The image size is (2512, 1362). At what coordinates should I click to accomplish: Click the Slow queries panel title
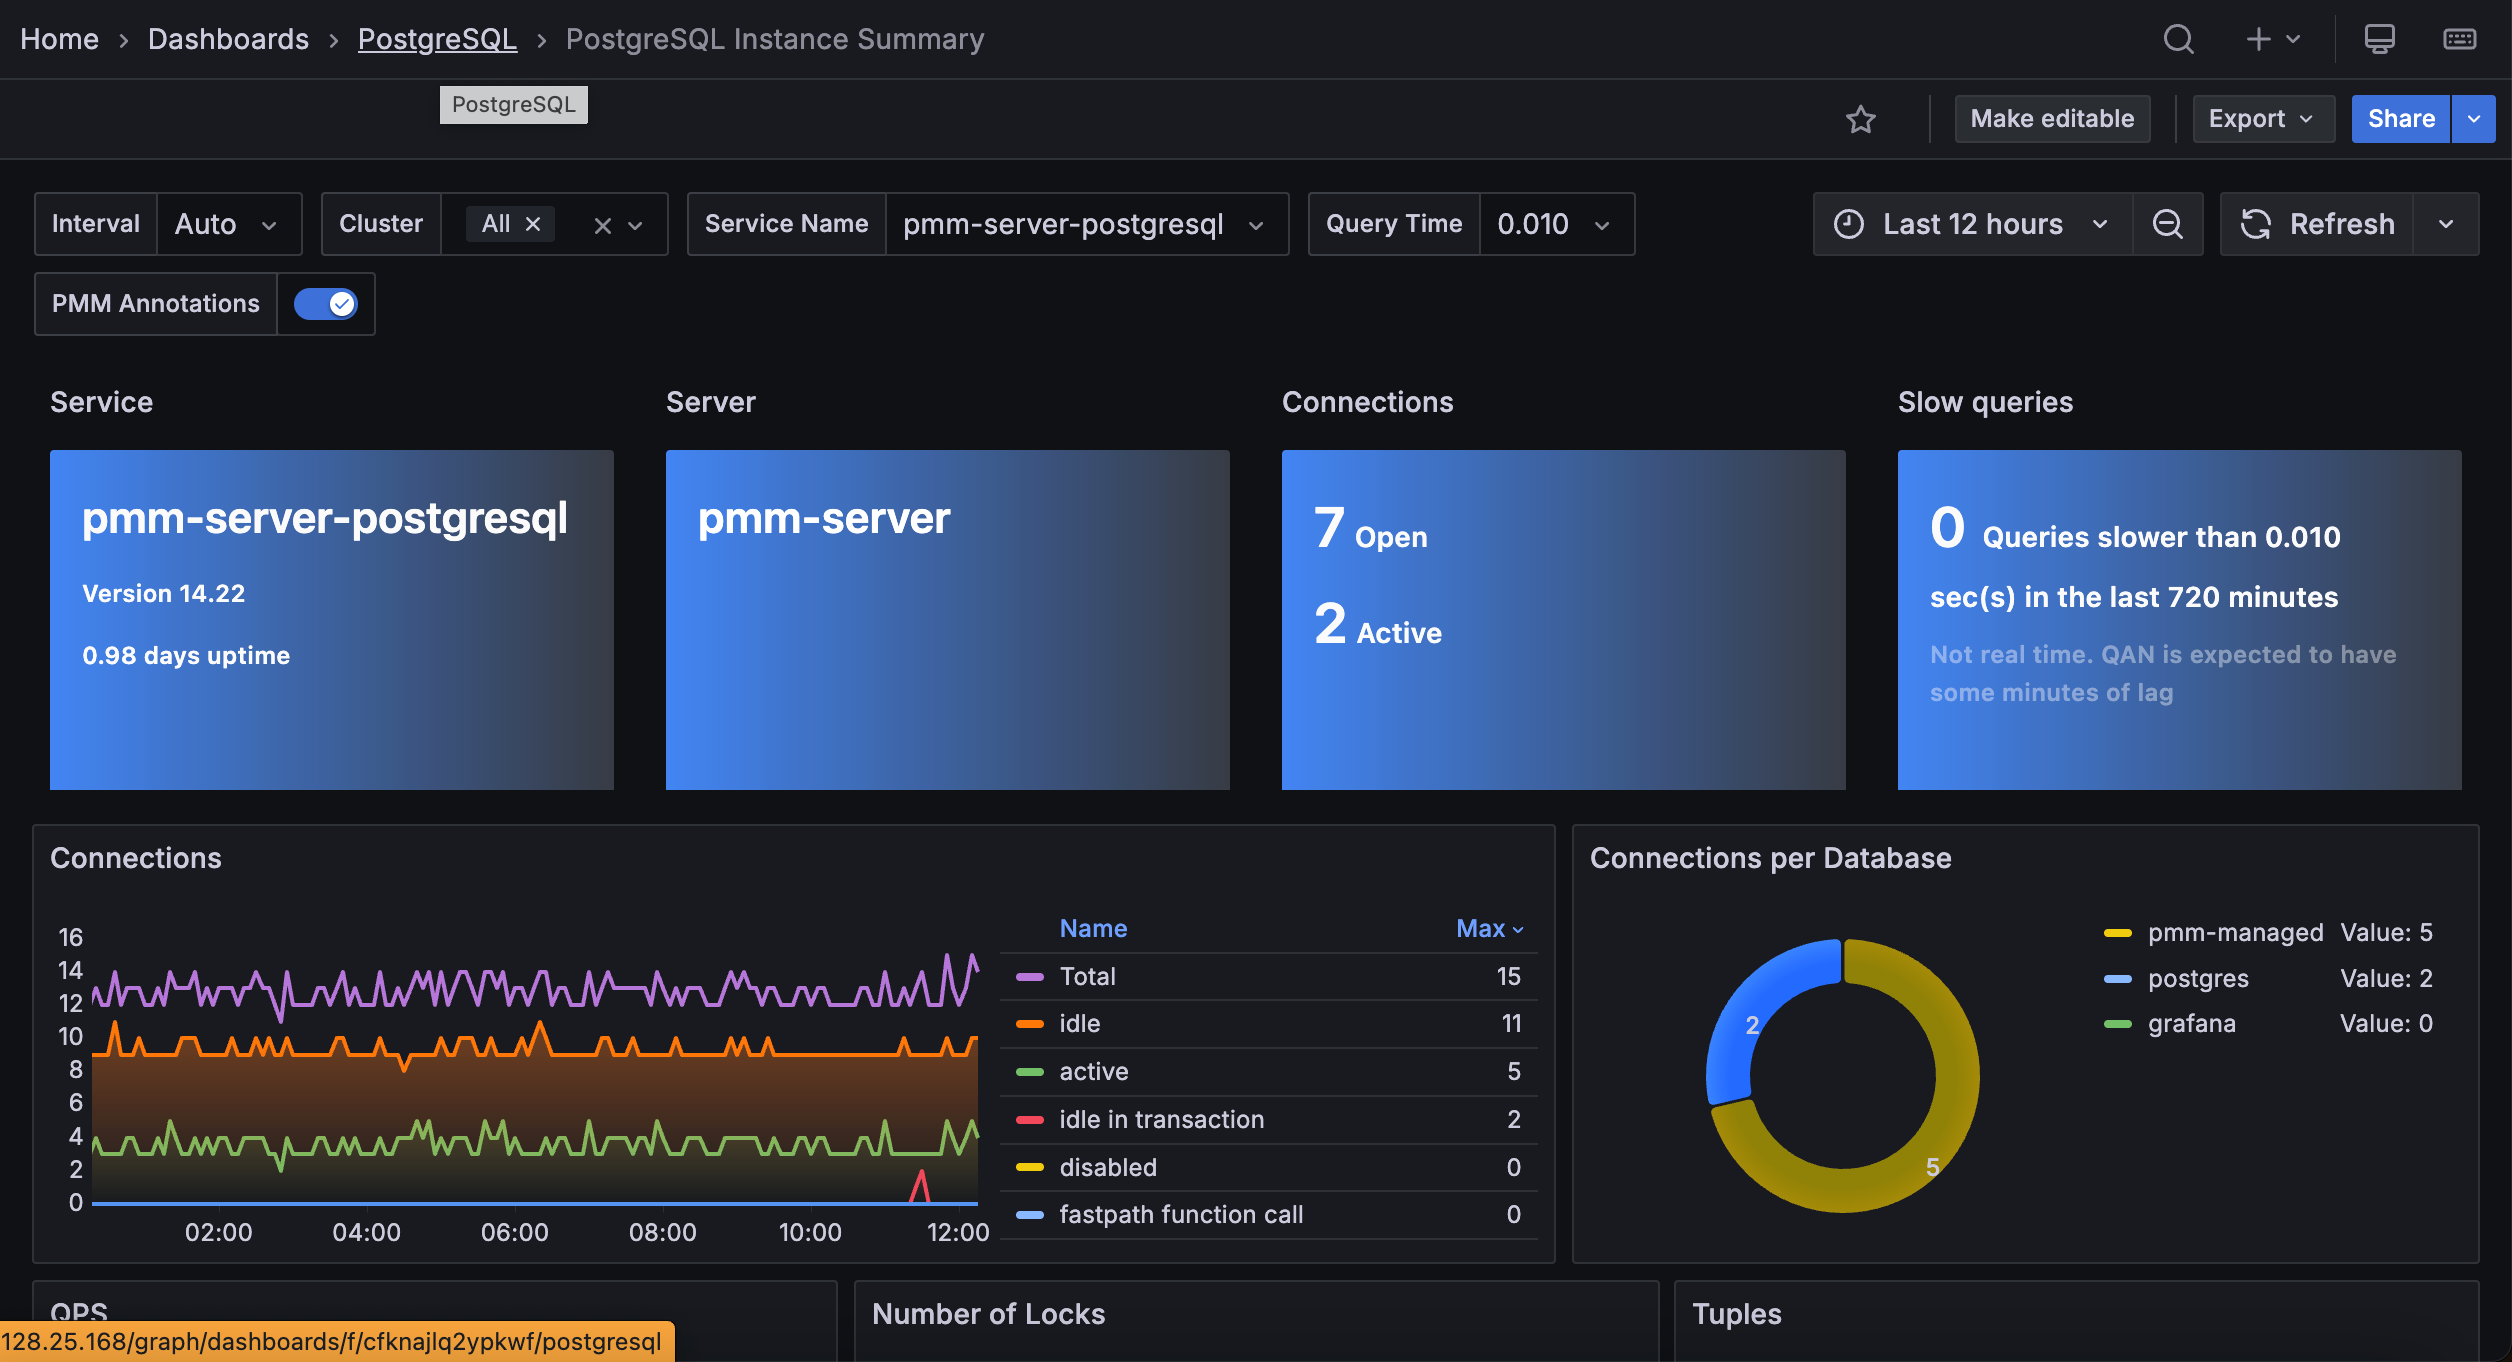pos(1985,402)
